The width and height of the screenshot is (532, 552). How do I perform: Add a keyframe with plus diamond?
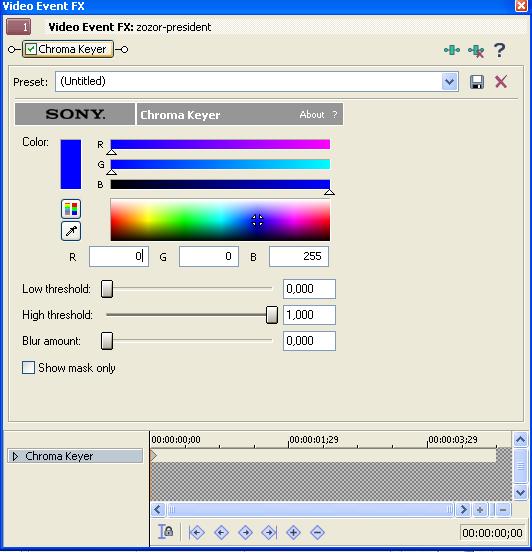(x=293, y=532)
